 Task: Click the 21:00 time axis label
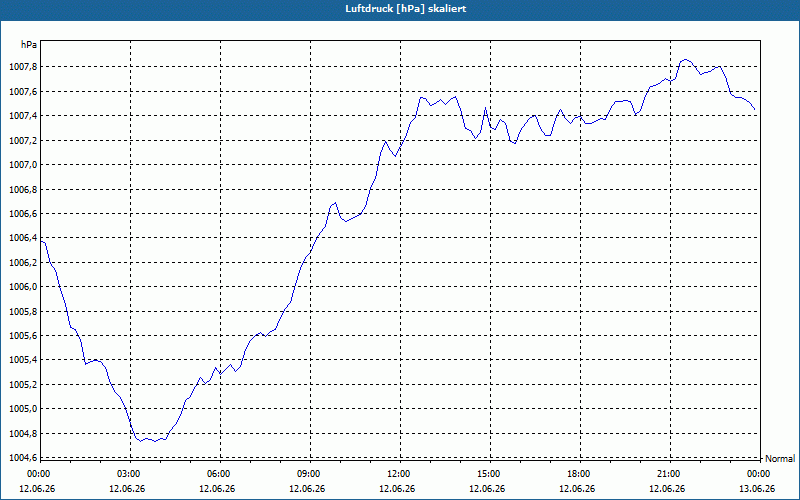[x=668, y=474]
